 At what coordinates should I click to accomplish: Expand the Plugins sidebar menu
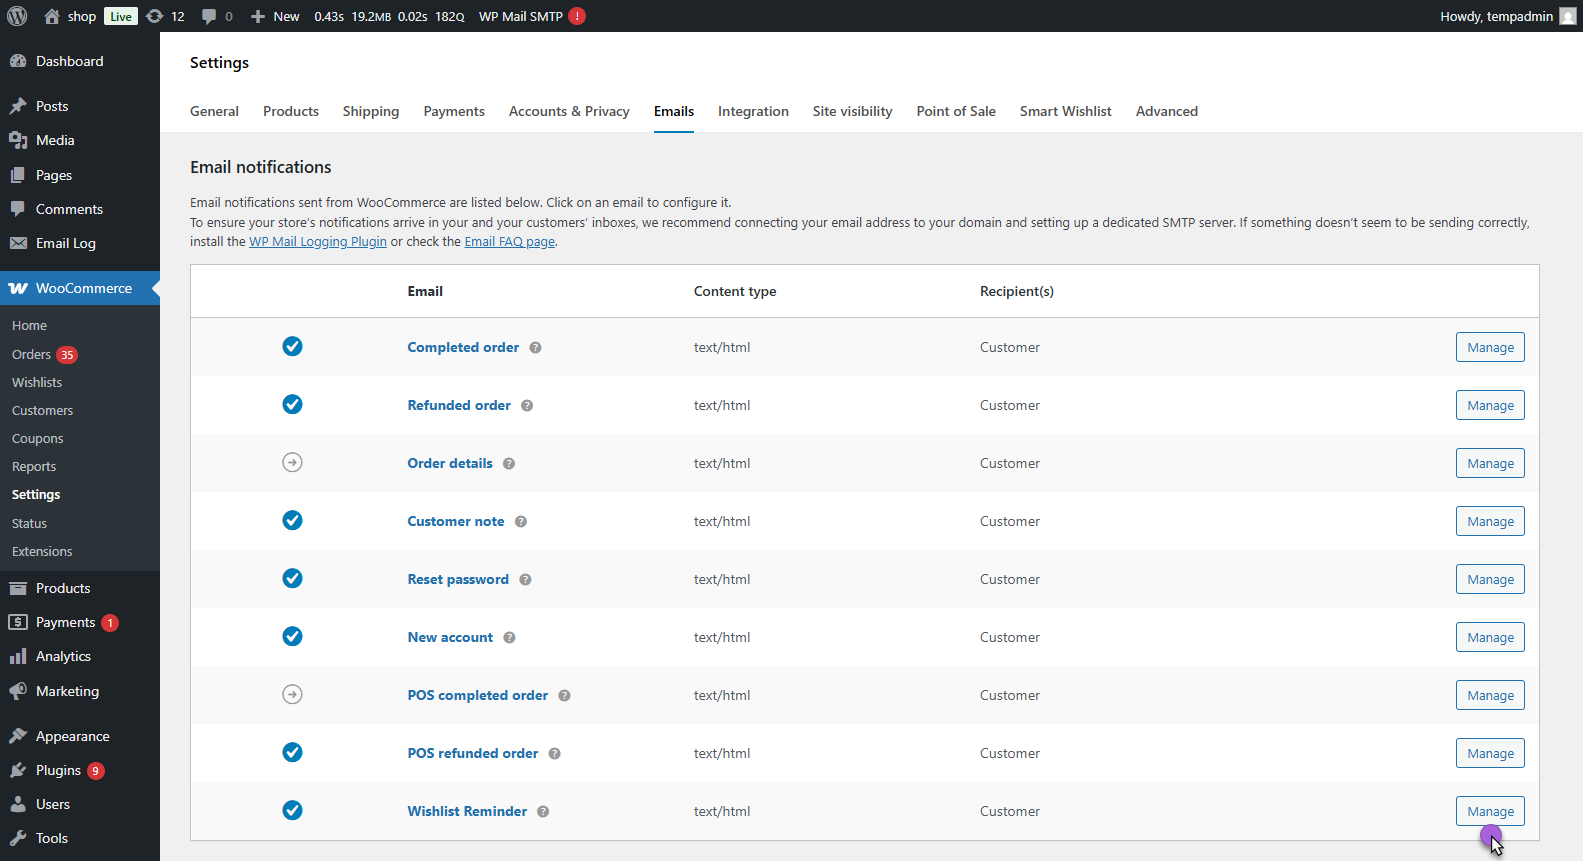[x=58, y=770]
